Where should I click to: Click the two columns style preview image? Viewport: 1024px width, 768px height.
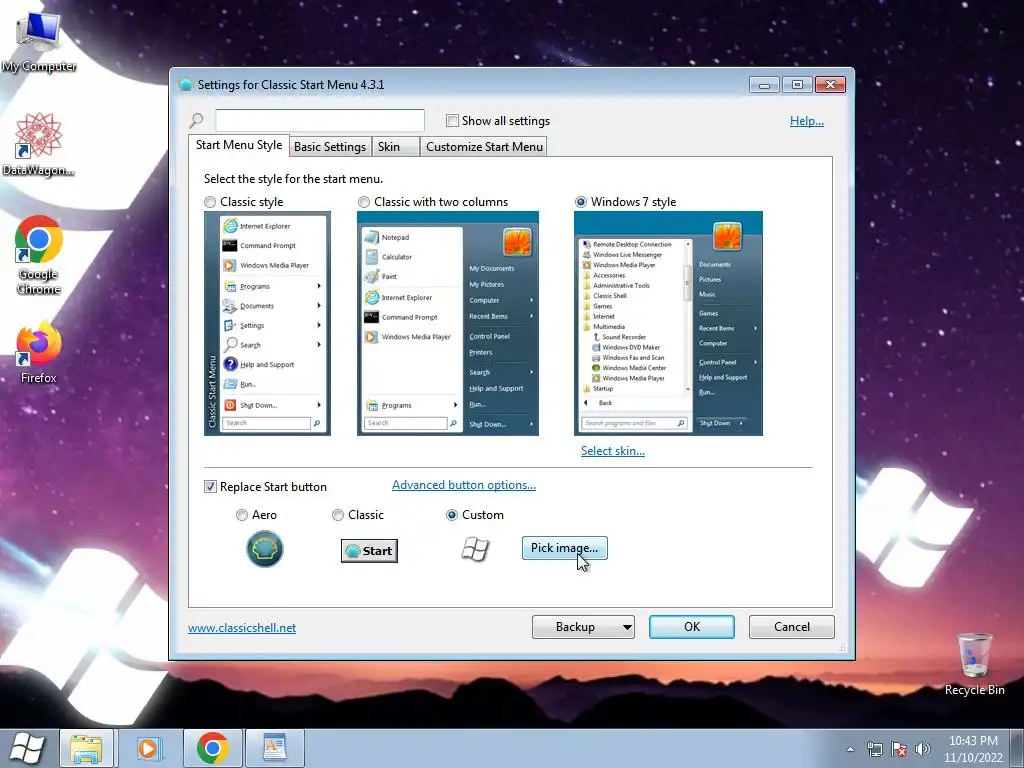448,323
